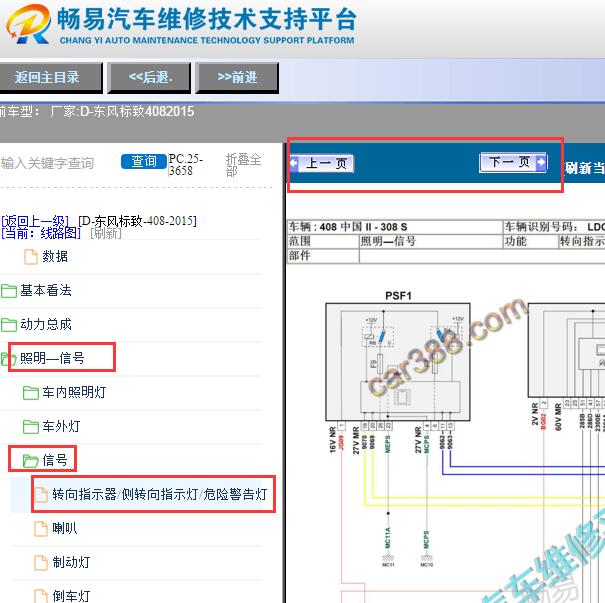This screenshot has width=605, height=603.
Task: Expand the 基本看法 folder icon
Action: click(x=8, y=291)
